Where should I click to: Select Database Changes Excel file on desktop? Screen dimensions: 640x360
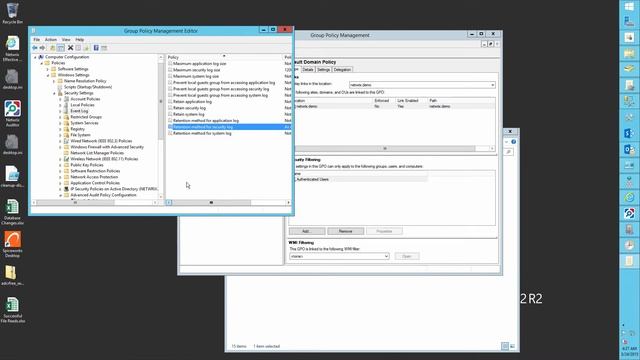(x=12, y=211)
